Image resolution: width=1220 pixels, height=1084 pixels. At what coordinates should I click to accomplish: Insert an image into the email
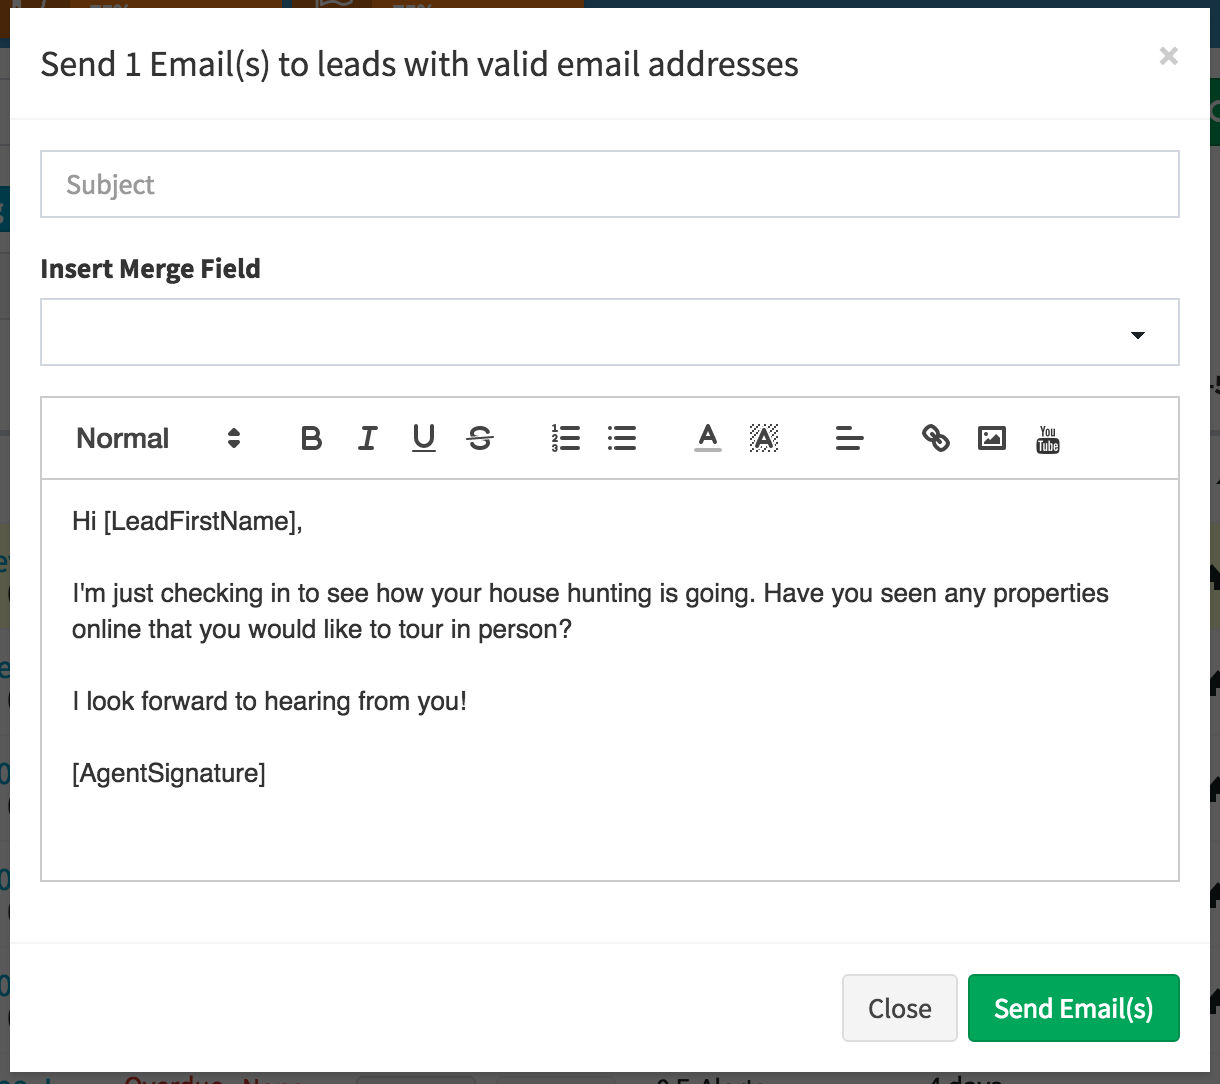[991, 438]
